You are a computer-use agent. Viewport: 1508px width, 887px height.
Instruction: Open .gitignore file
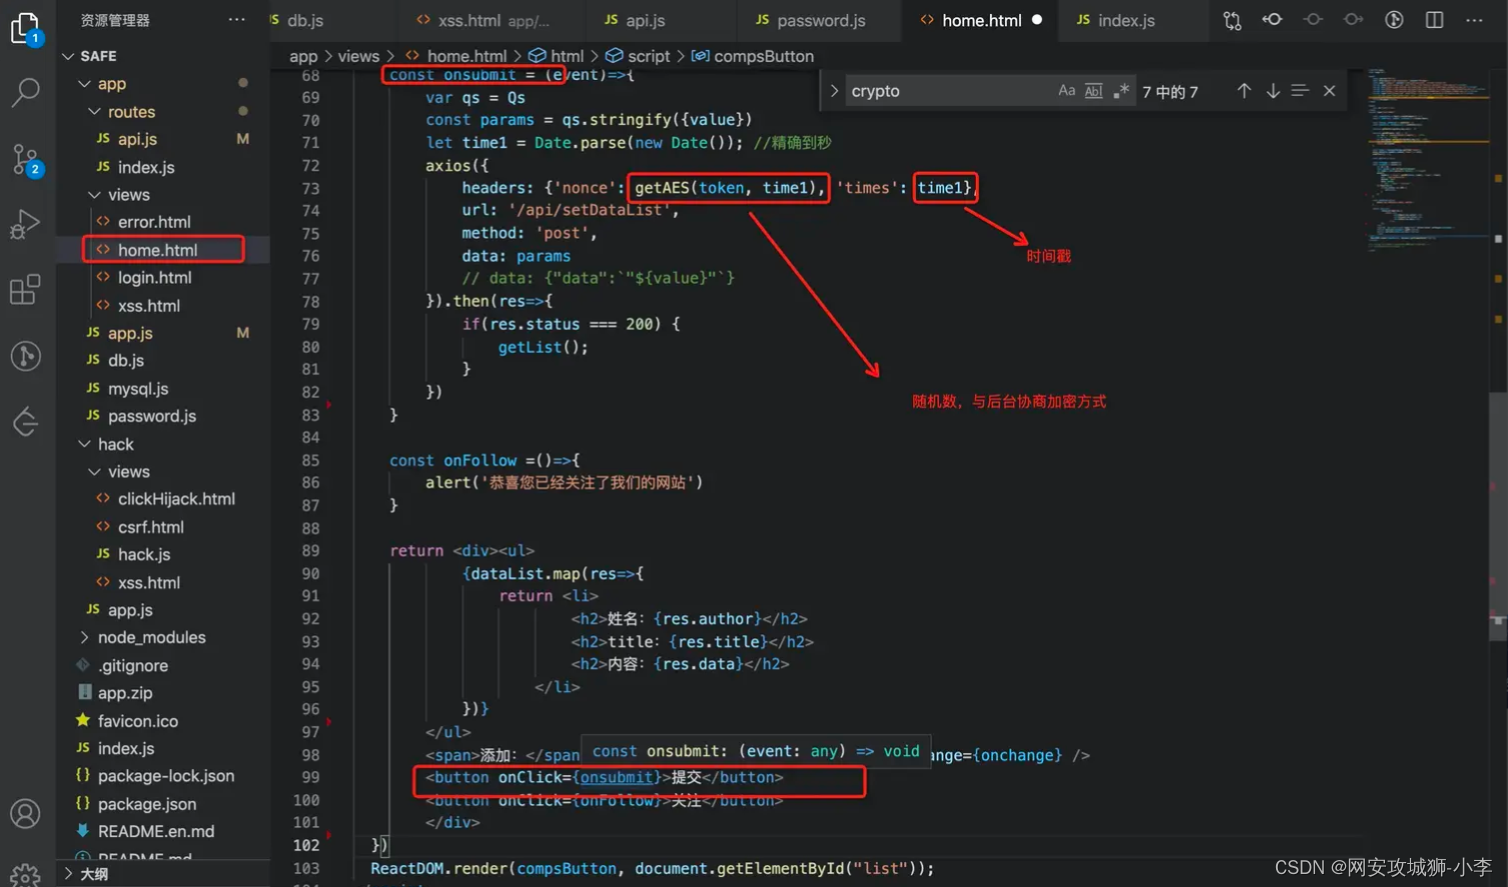pos(133,665)
